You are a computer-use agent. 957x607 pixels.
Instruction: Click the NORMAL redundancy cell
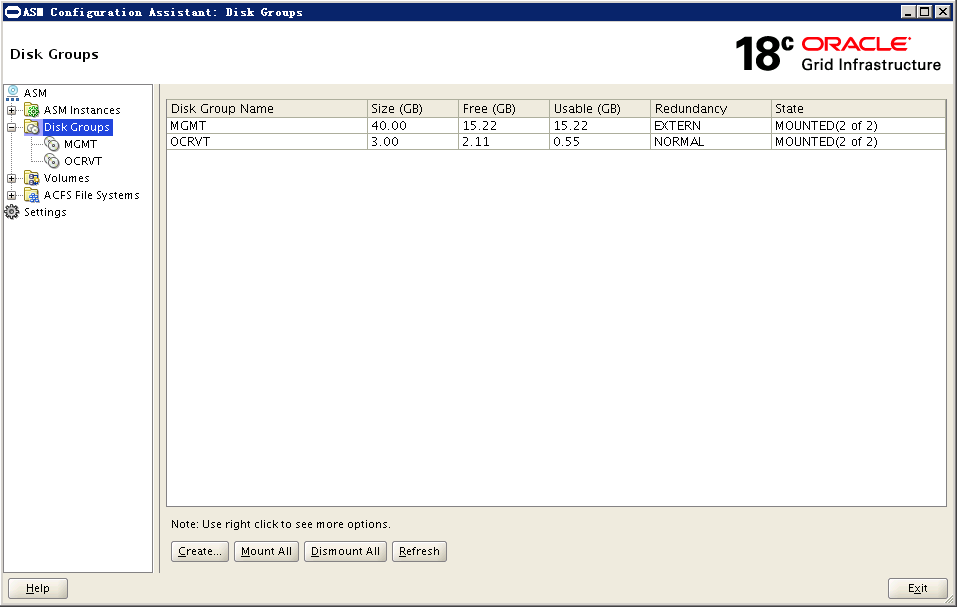coord(711,142)
